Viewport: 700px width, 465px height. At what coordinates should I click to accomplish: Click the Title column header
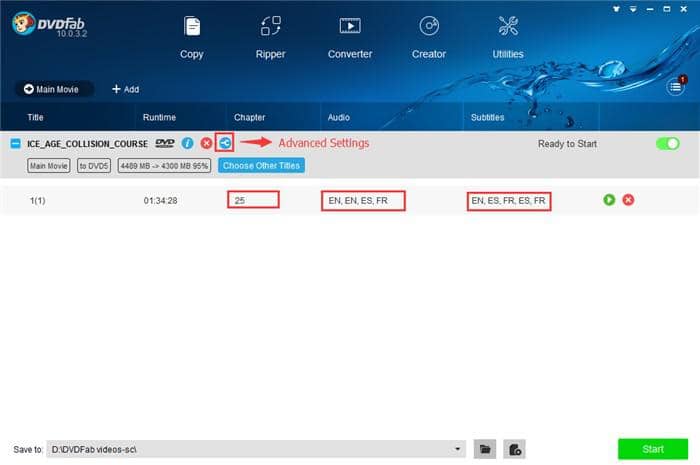(35, 117)
